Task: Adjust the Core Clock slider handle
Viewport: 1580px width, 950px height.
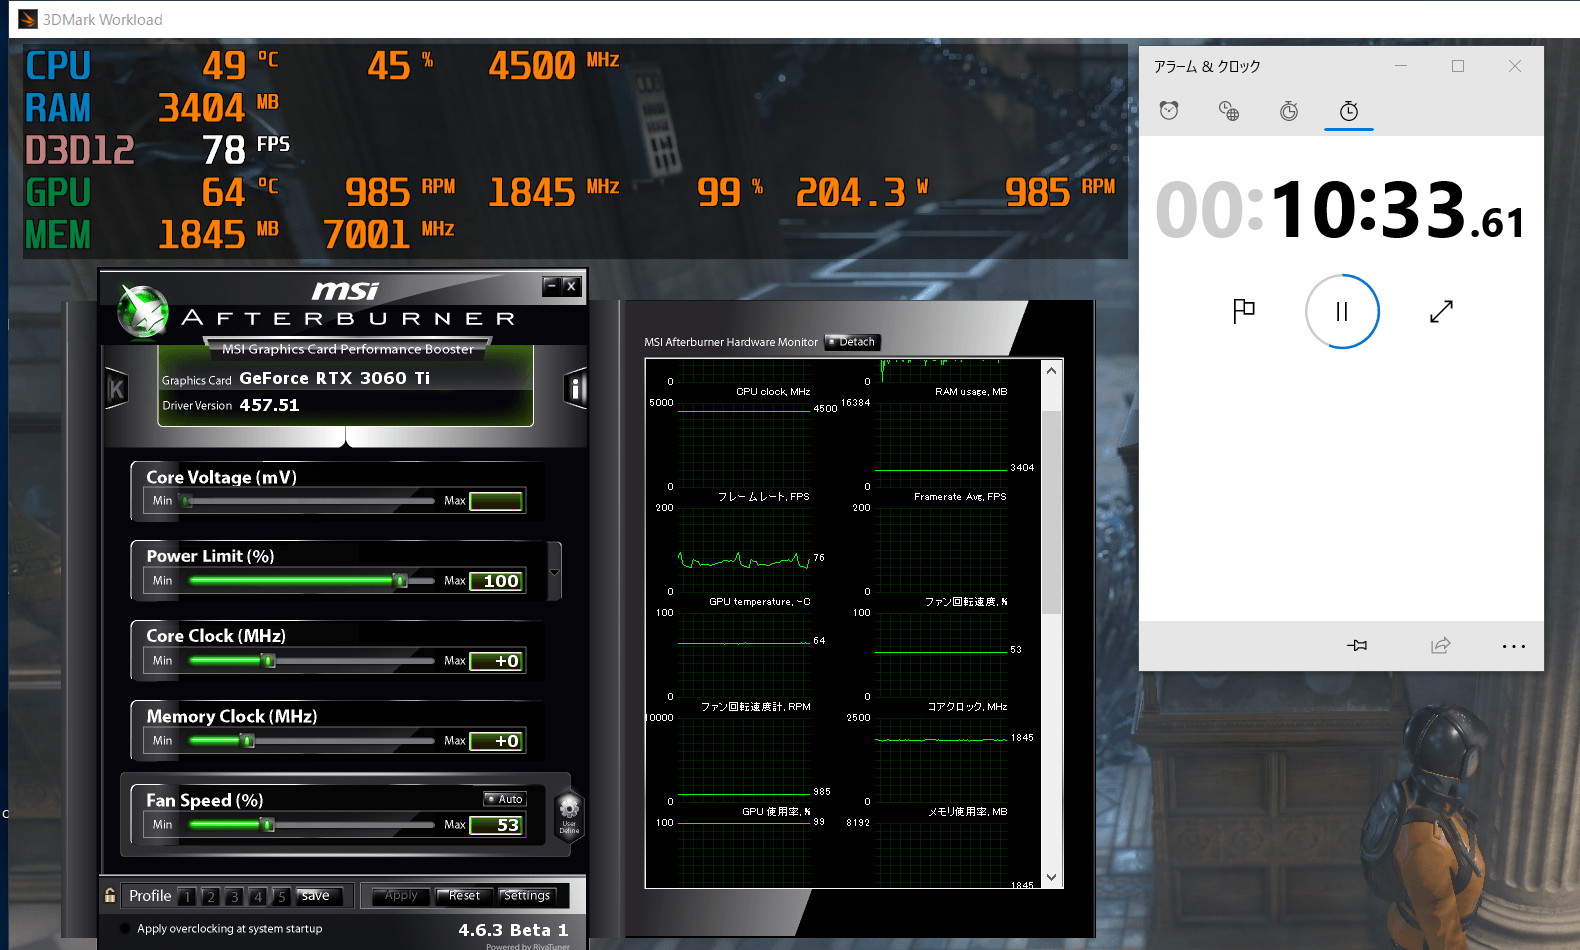Action: (x=268, y=661)
